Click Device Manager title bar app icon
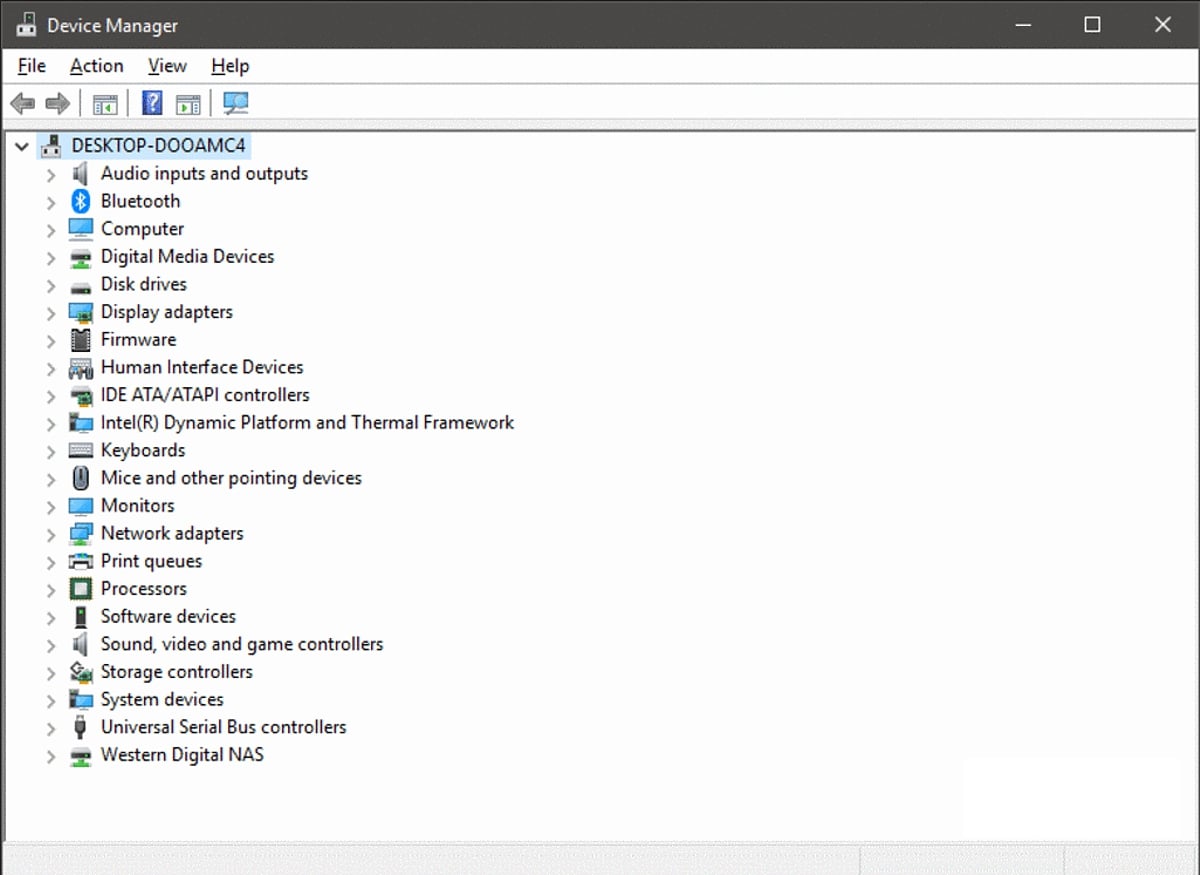1200x875 pixels. (27, 25)
